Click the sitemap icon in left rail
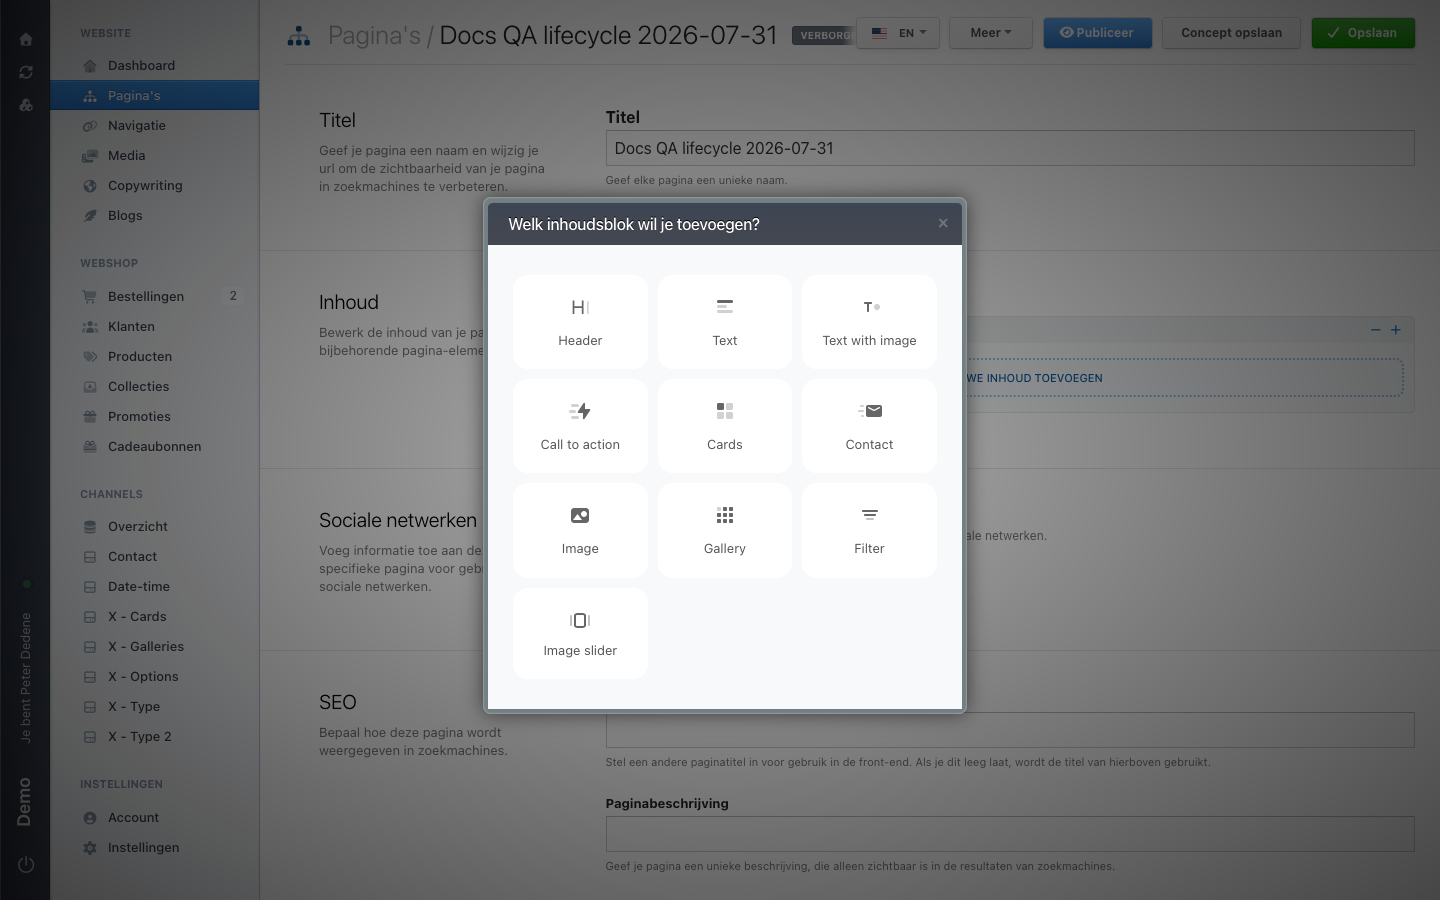 26,104
